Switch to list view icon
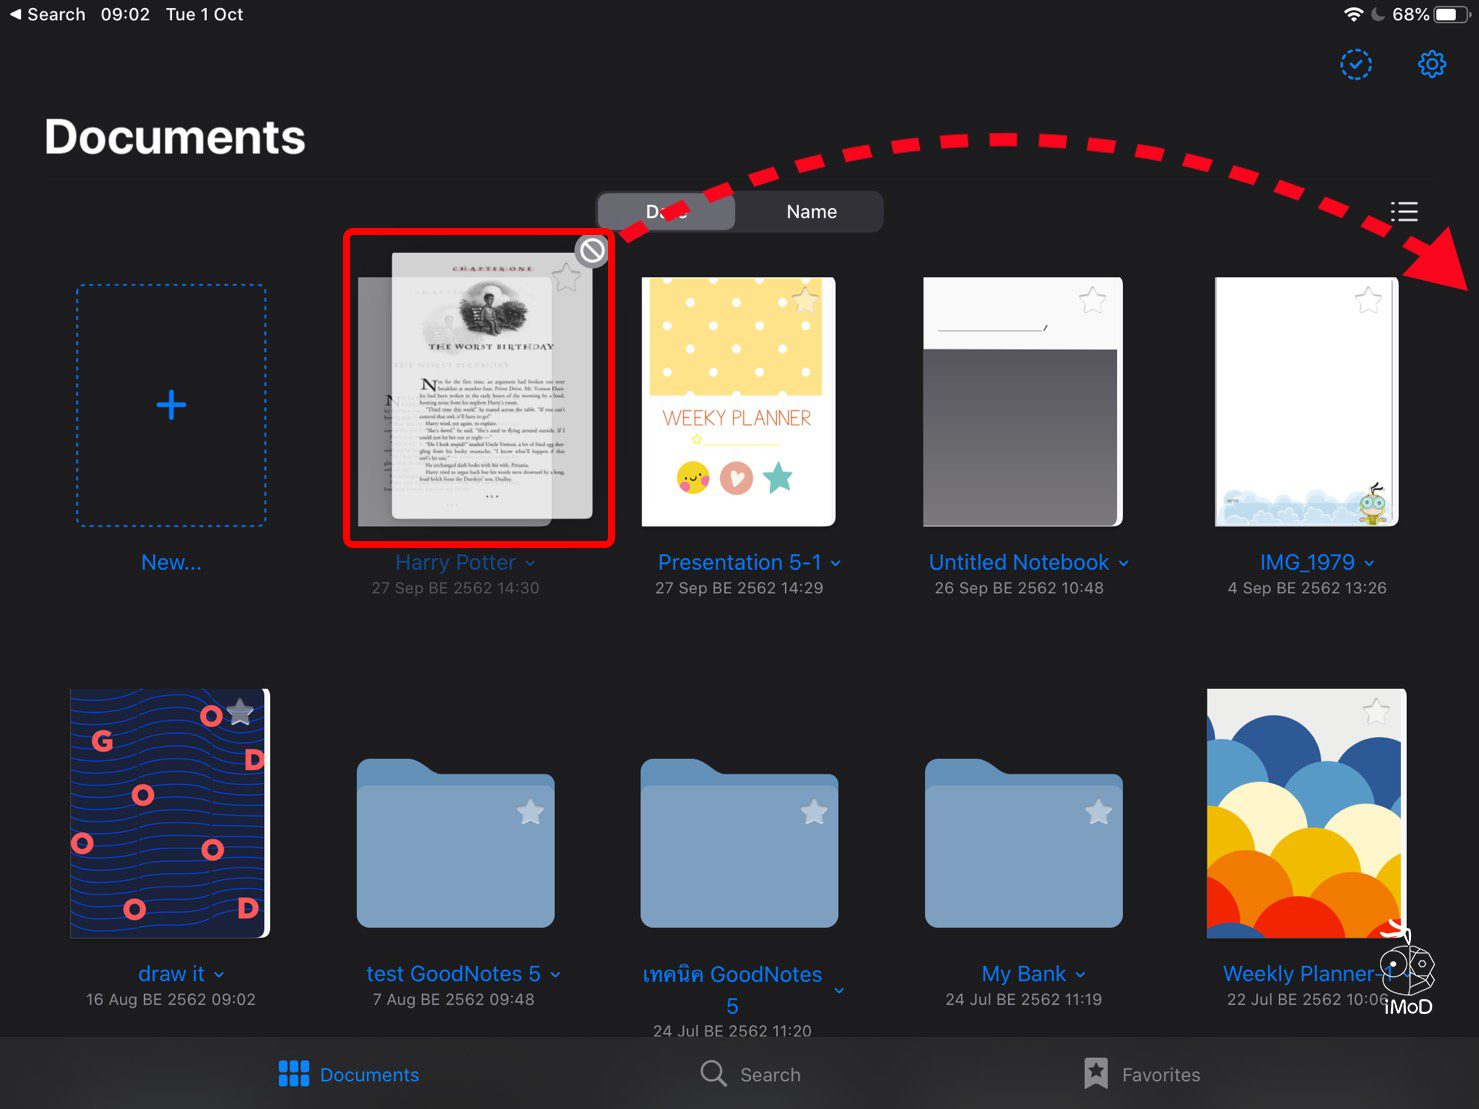Viewport: 1479px width, 1109px height. pos(1403,212)
